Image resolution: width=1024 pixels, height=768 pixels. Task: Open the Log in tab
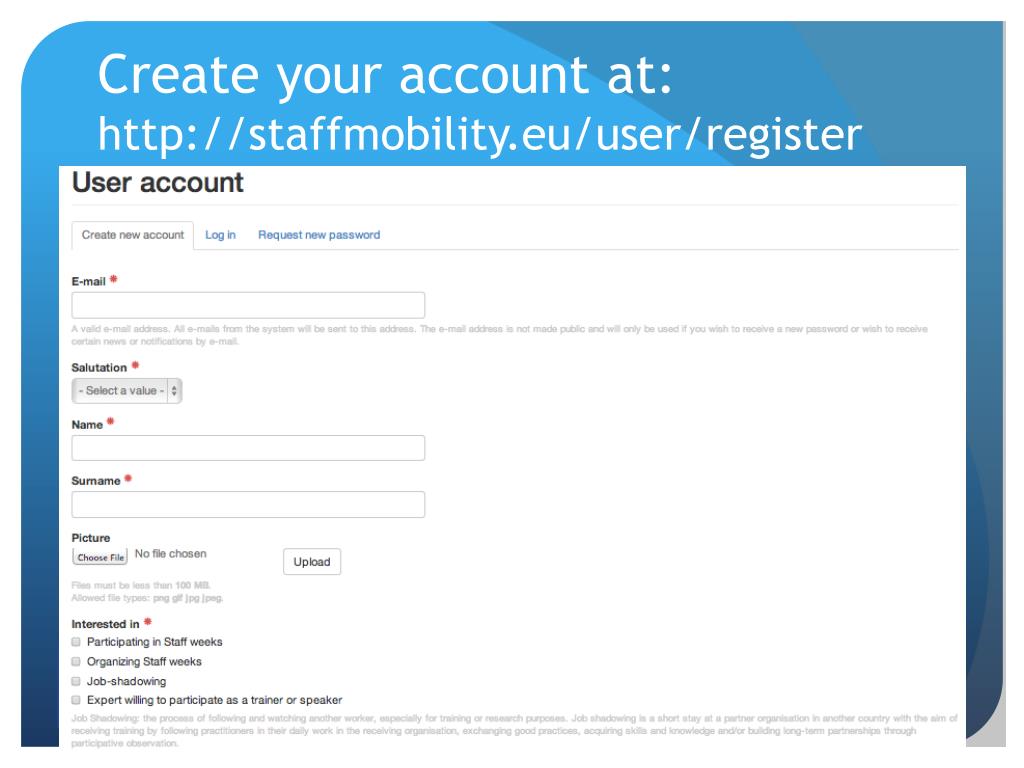[220, 235]
